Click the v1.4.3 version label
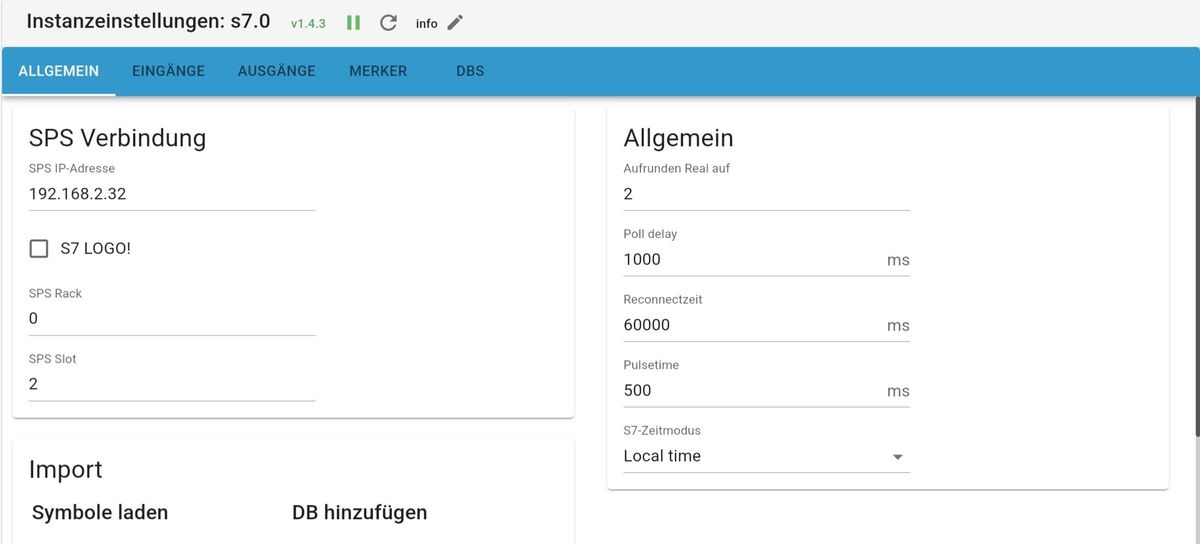1200x544 pixels. coord(308,23)
